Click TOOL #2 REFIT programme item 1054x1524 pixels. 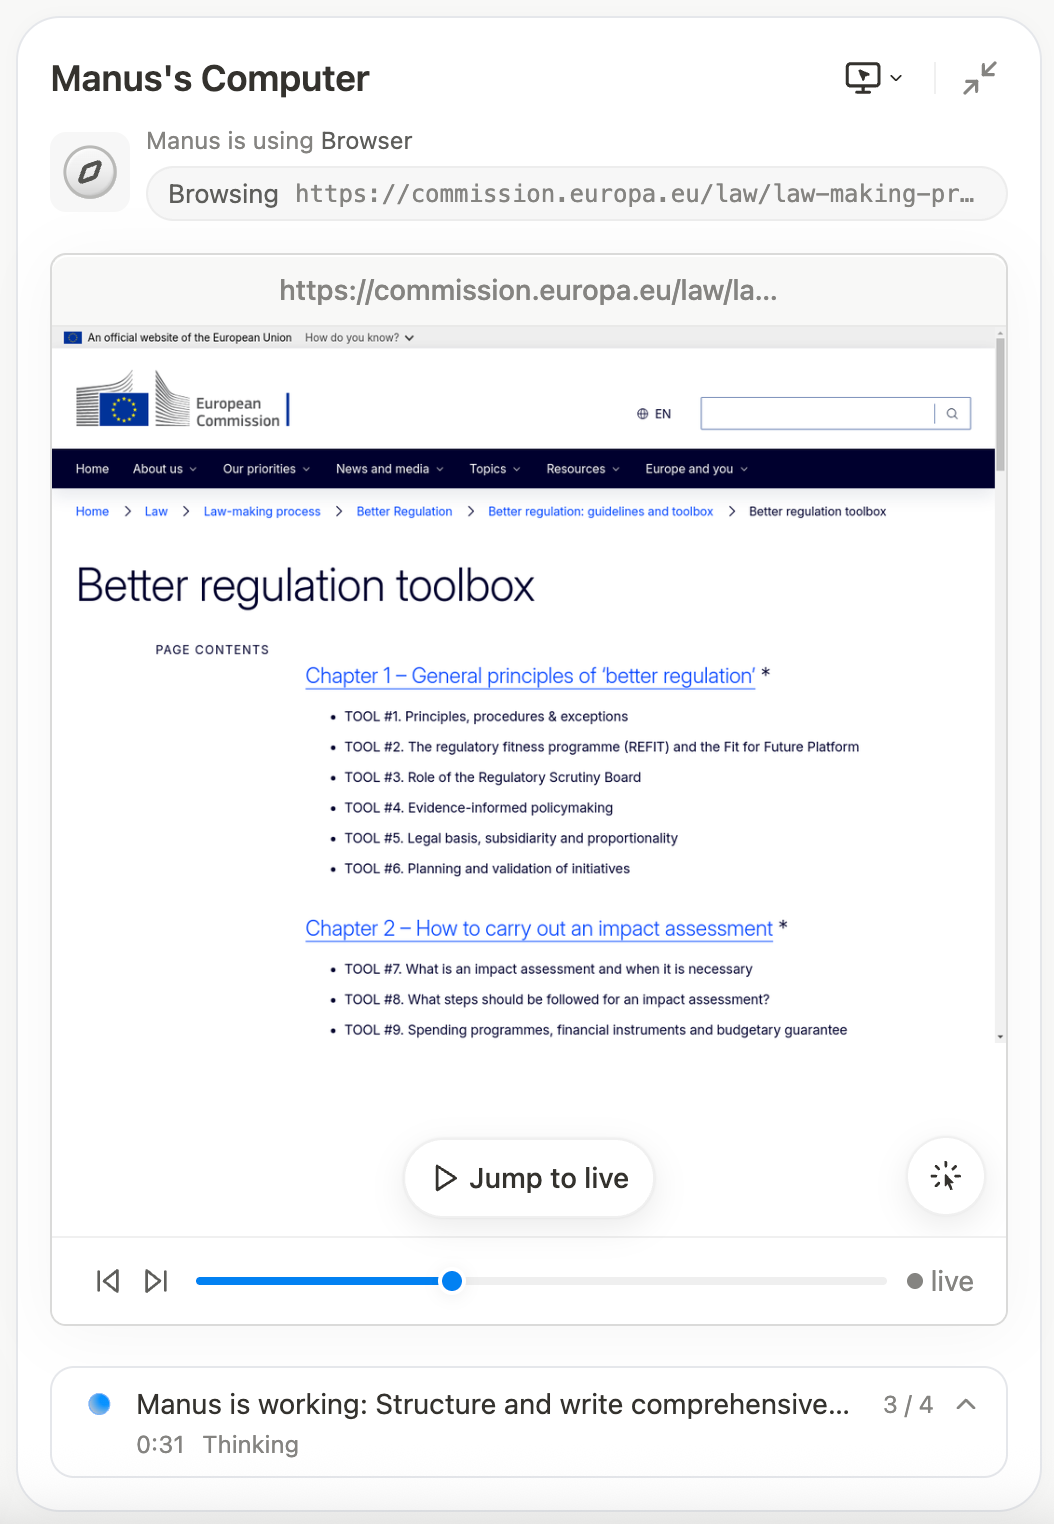pos(601,747)
